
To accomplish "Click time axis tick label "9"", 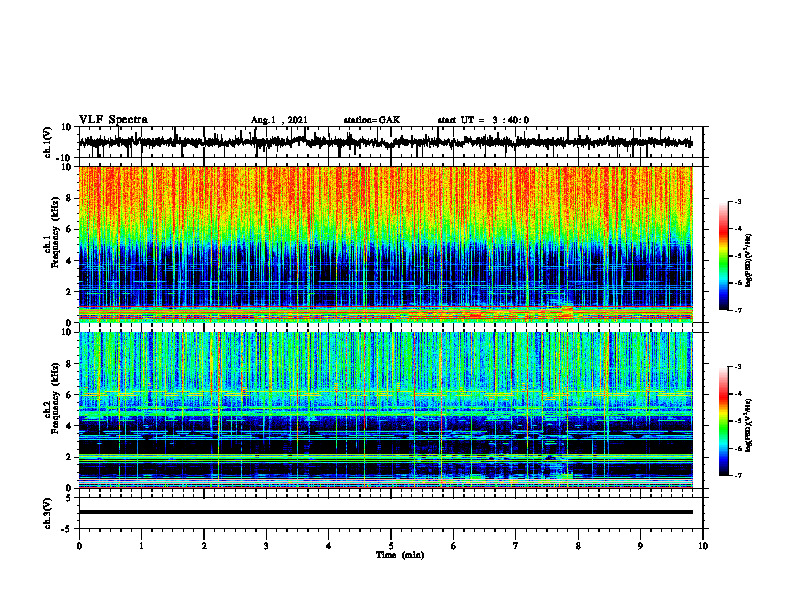I will [x=640, y=546].
